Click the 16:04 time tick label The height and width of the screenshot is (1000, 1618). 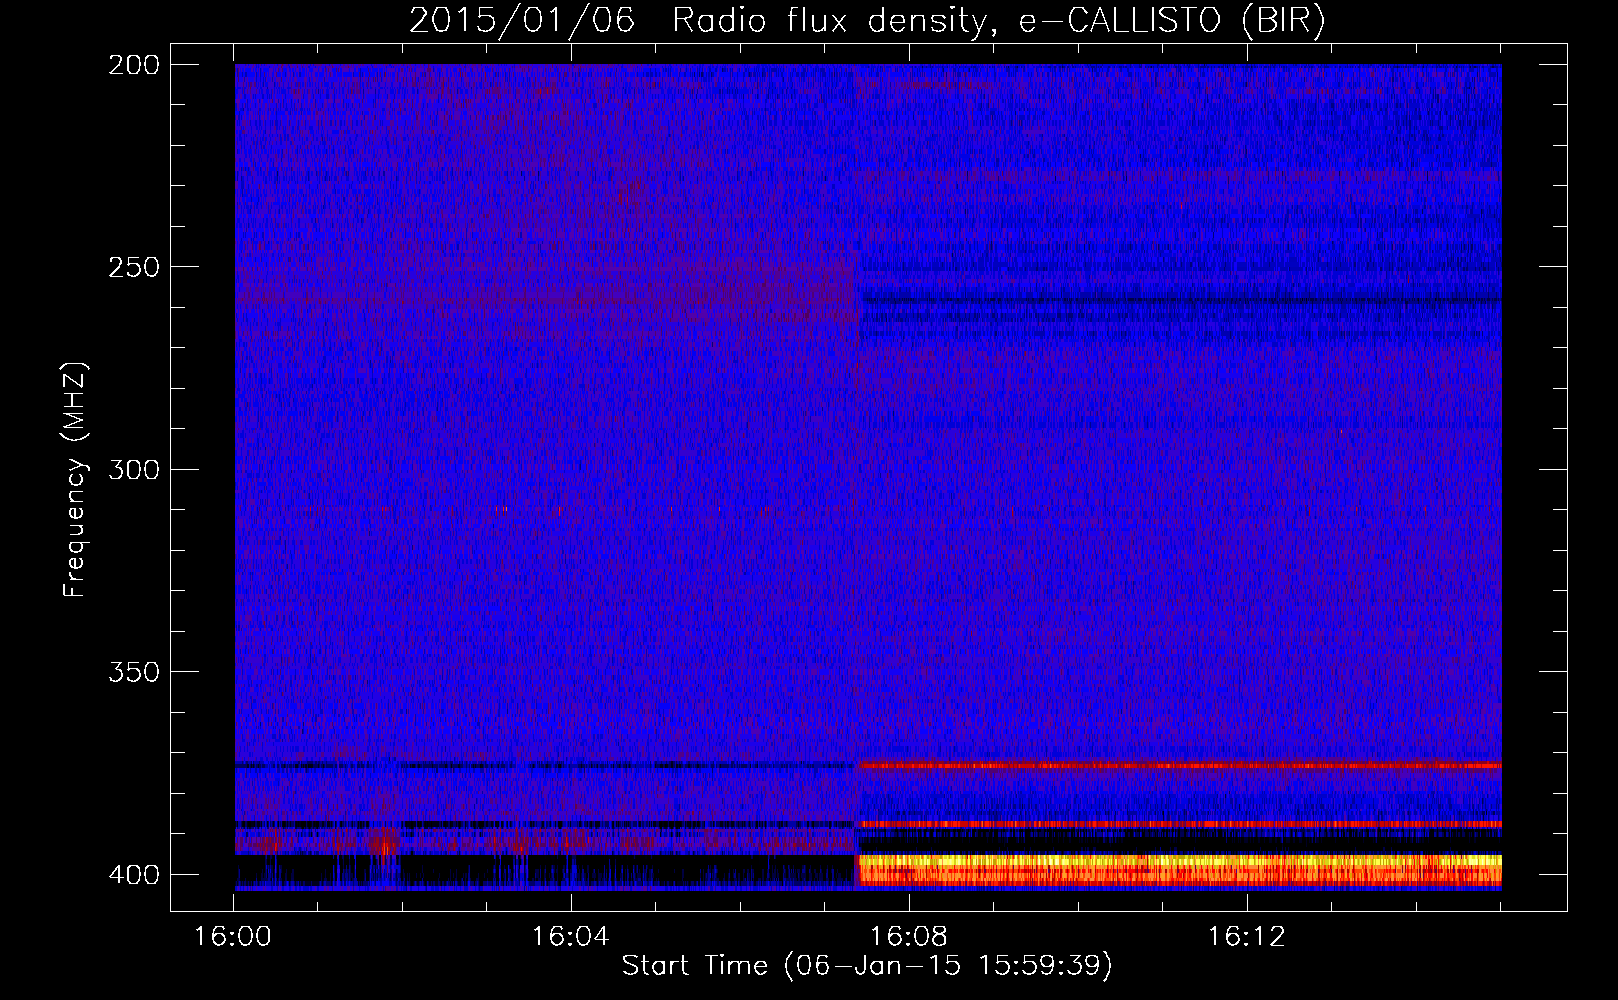570,937
